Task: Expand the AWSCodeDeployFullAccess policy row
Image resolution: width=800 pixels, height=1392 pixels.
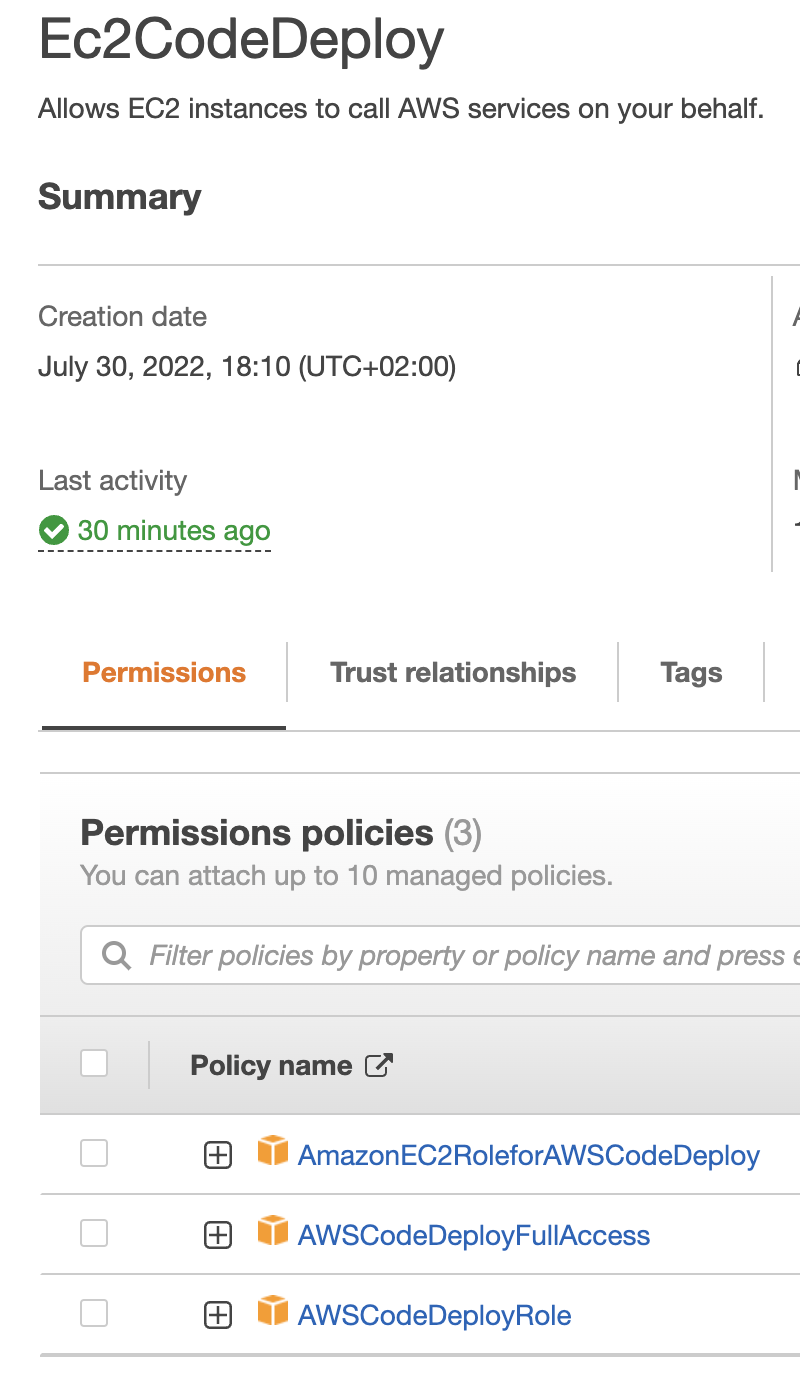Action: click(218, 1236)
